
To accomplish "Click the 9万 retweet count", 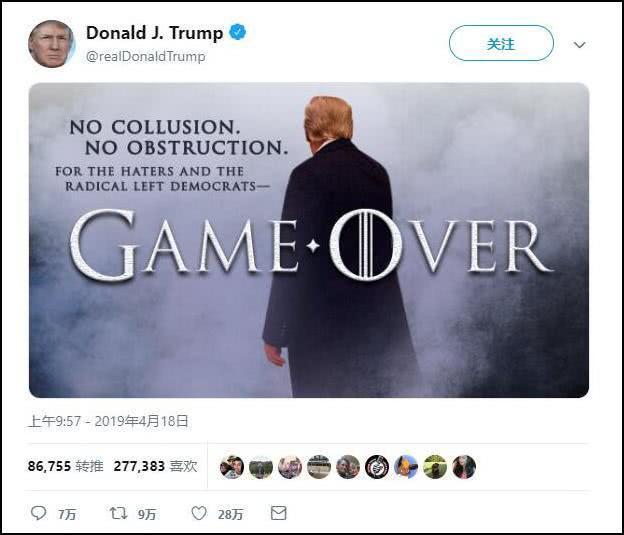I will click(x=147, y=514).
